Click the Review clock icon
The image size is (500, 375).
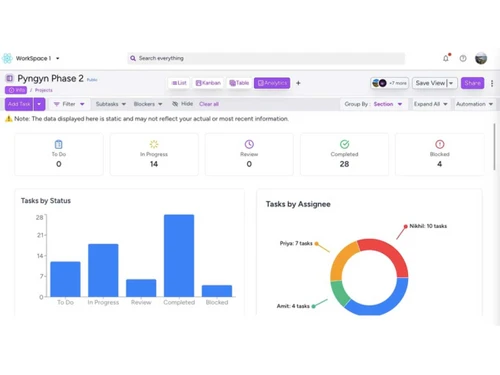249,144
